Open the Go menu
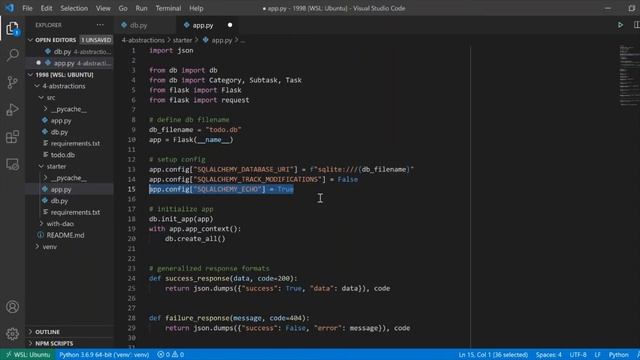The height and width of the screenshot is (360, 640). point(123,8)
